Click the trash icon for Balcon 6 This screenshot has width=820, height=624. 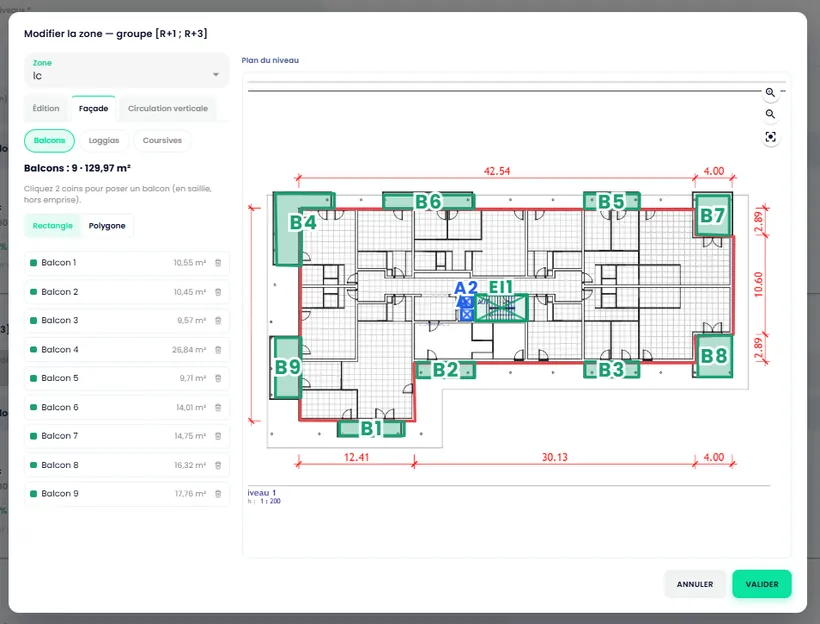pyautogui.click(x=218, y=407)
